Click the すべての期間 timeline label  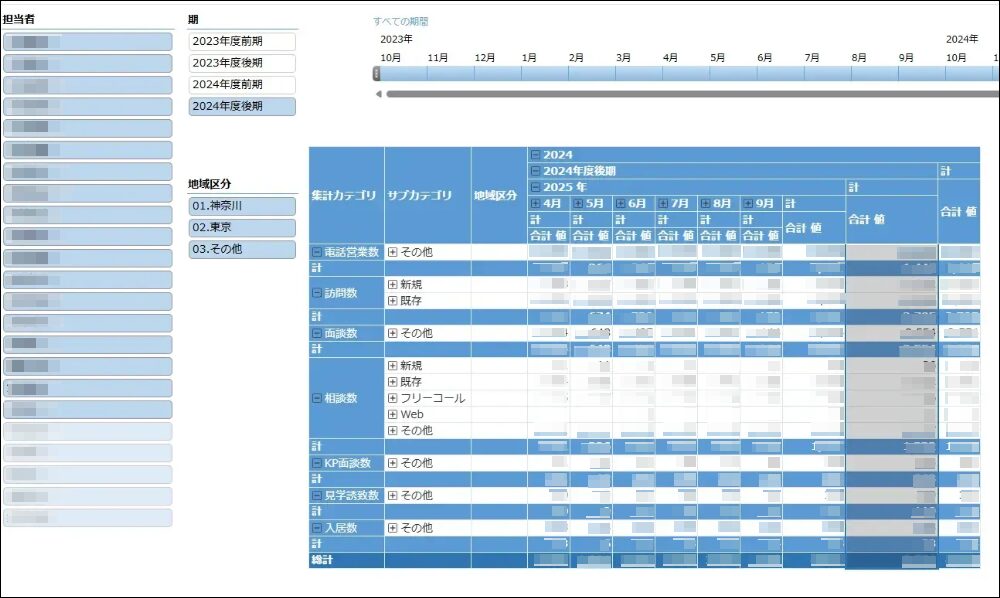pyautogui.click(x=402, y=19)
